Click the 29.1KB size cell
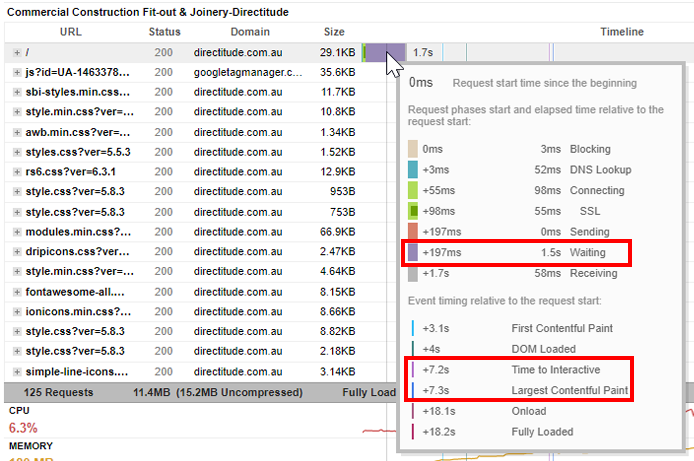 (x=337, y=53)
